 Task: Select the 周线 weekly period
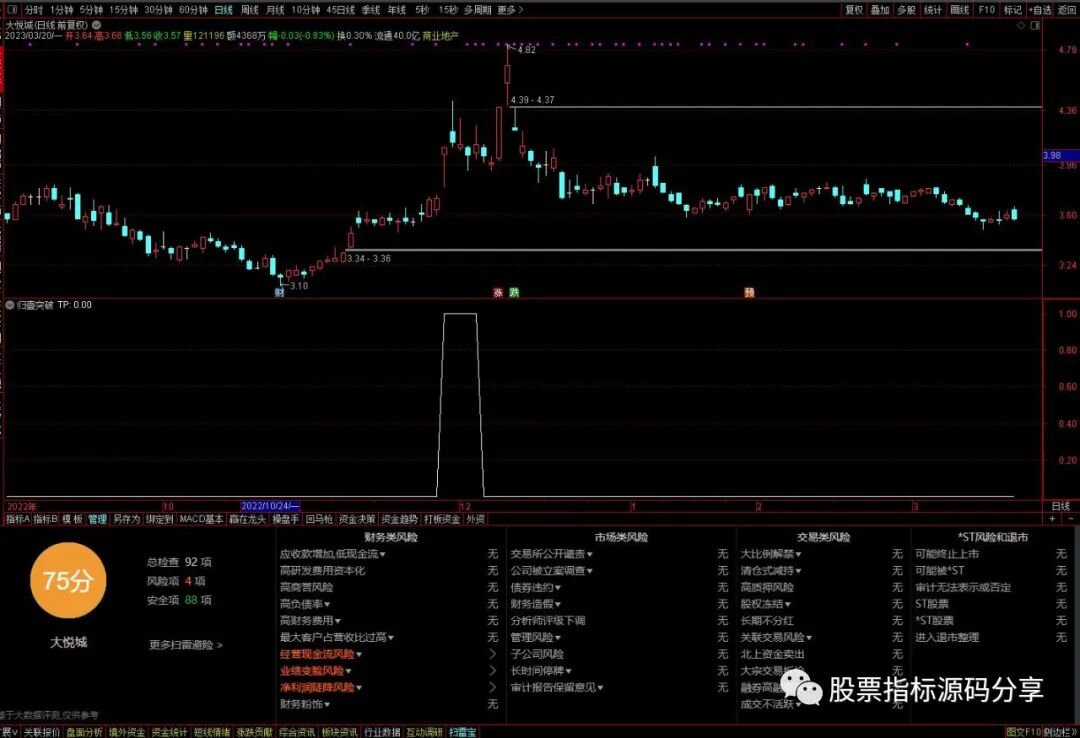tap(249, 10)
